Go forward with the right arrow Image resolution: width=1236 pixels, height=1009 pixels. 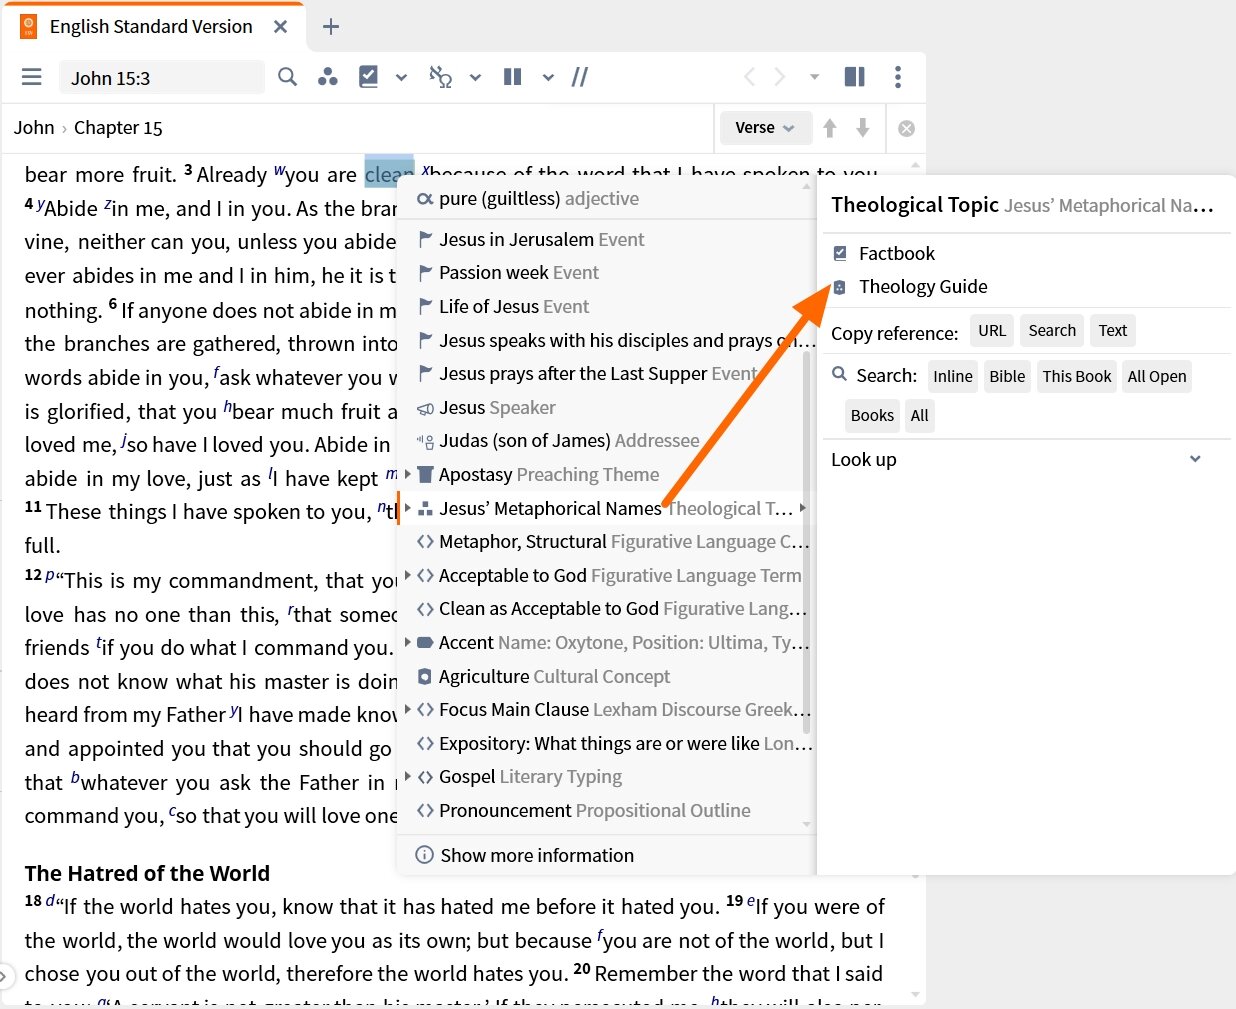(780, 77)
